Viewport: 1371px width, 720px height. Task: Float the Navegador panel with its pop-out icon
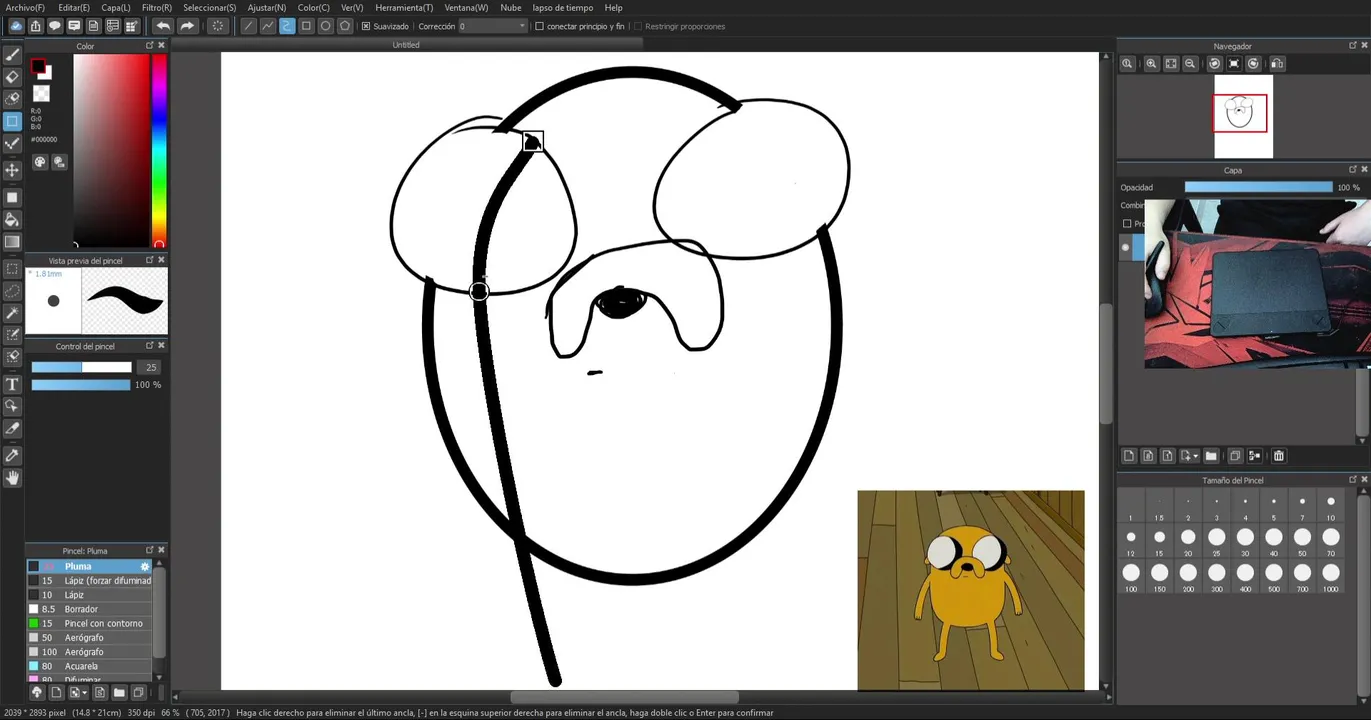coord(1353,46)
